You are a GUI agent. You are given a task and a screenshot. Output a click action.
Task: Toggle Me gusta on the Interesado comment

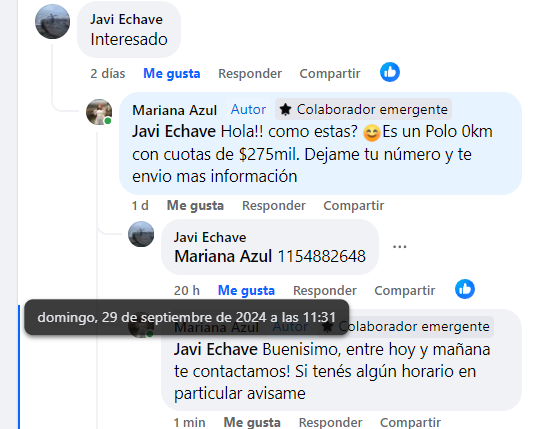coord(172,73)
